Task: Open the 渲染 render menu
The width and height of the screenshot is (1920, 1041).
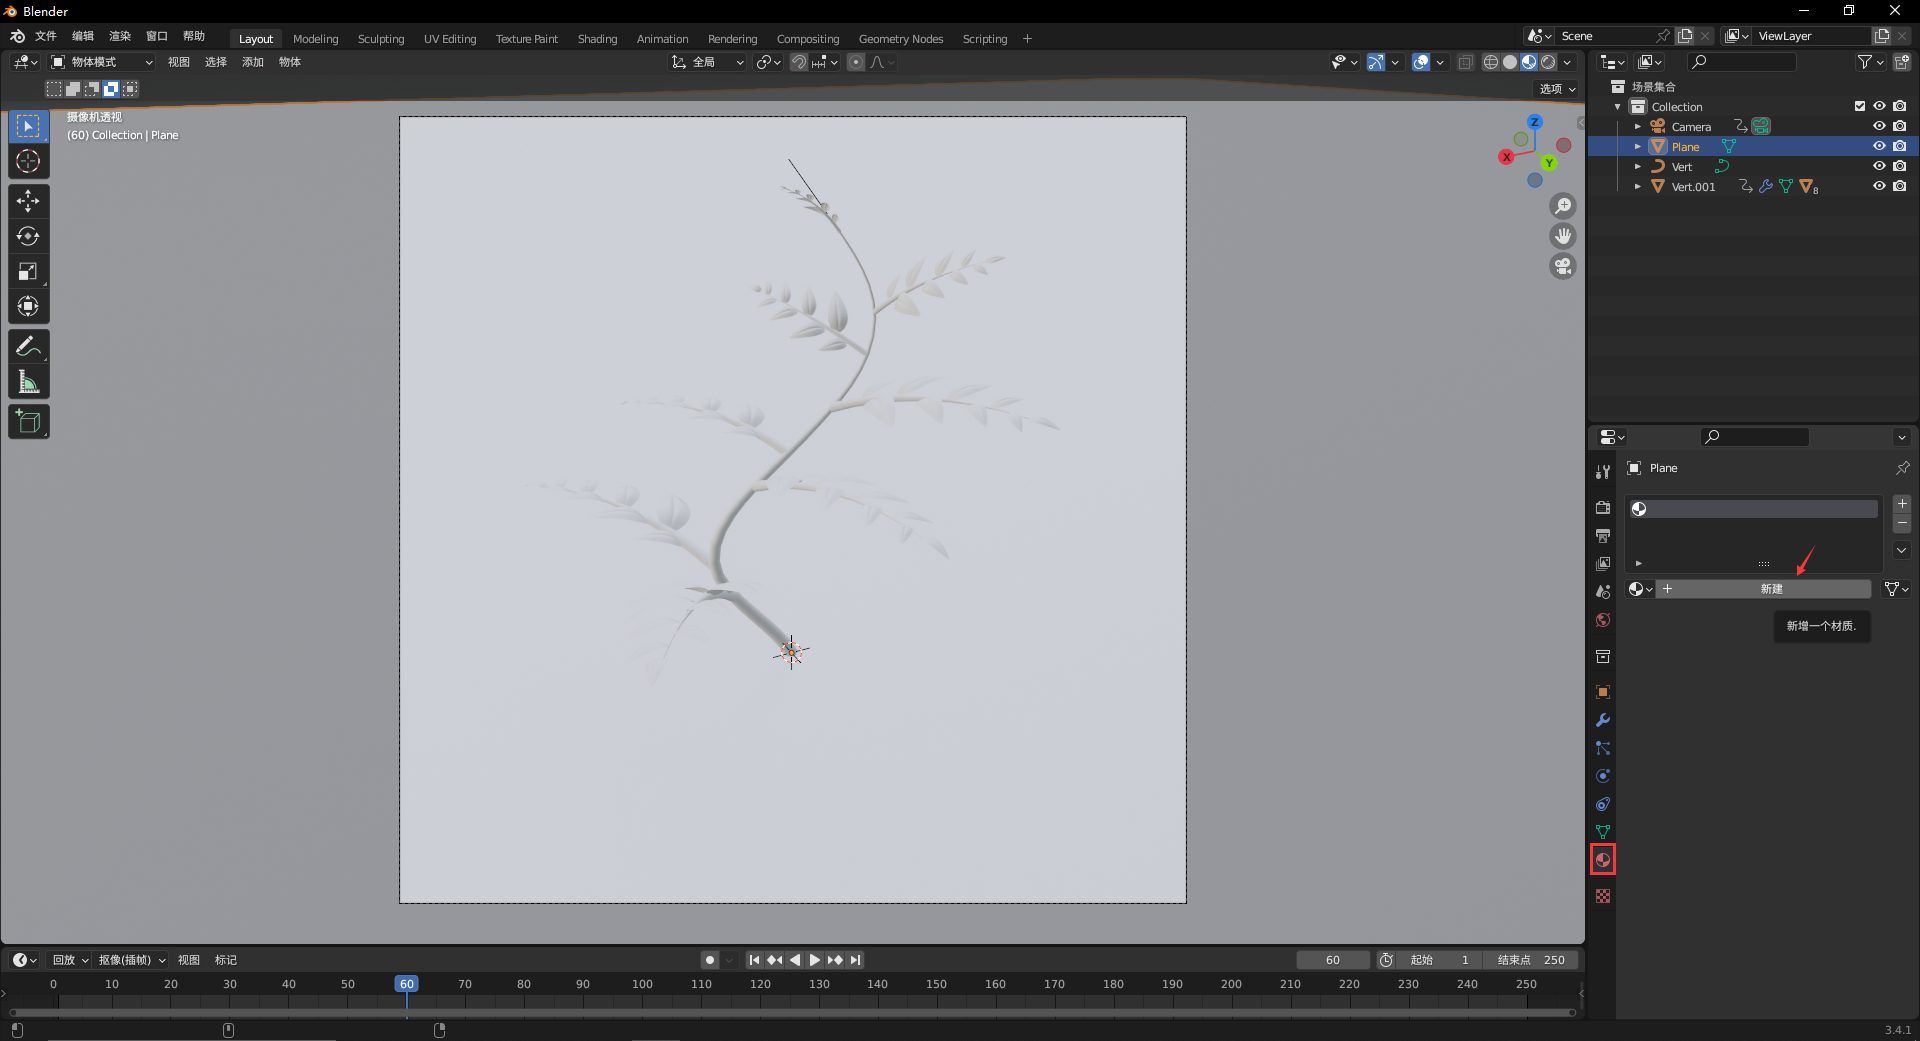Action: 120,36
